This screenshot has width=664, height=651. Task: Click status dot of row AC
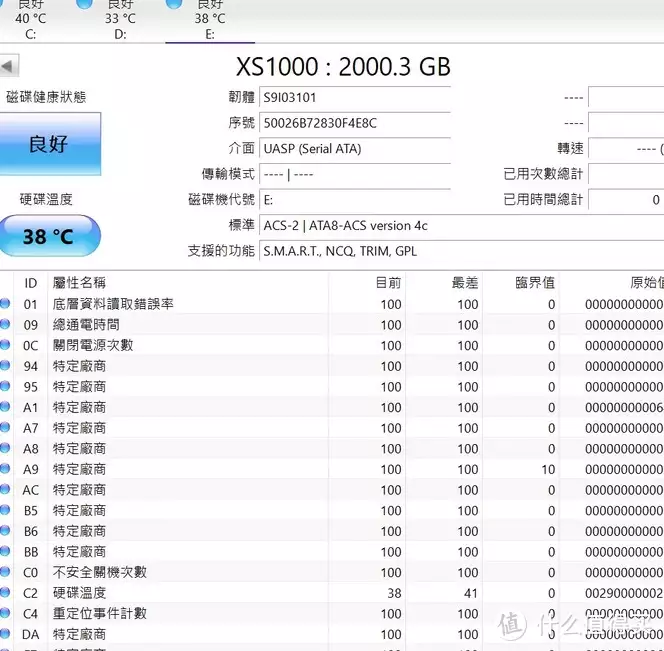[5, 489]
